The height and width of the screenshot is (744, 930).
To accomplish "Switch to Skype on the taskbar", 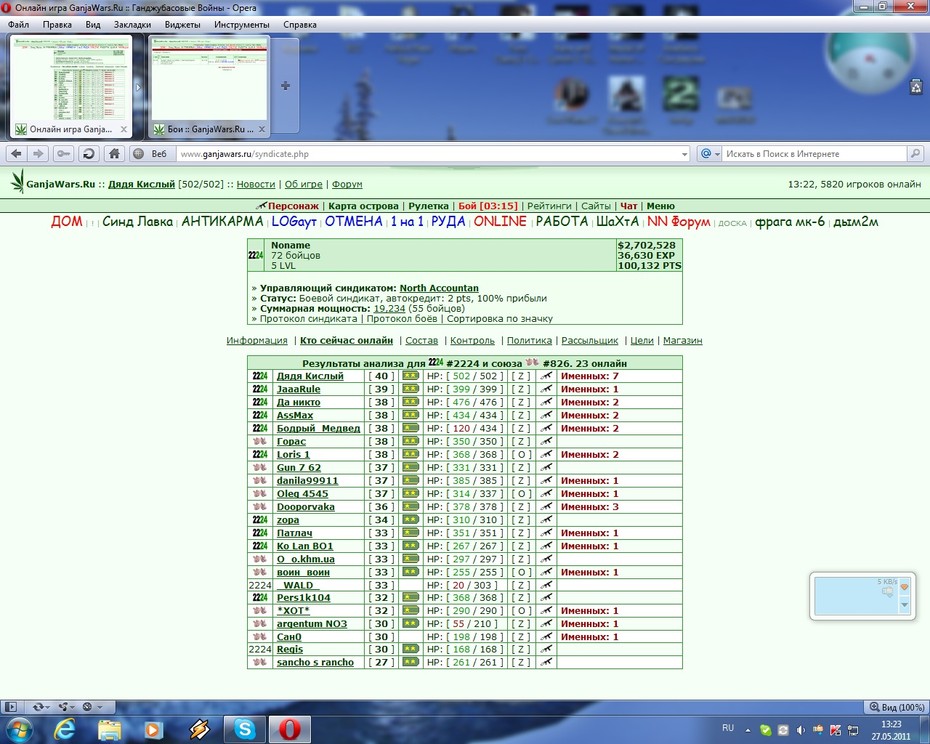I will (x=244, y=729).
